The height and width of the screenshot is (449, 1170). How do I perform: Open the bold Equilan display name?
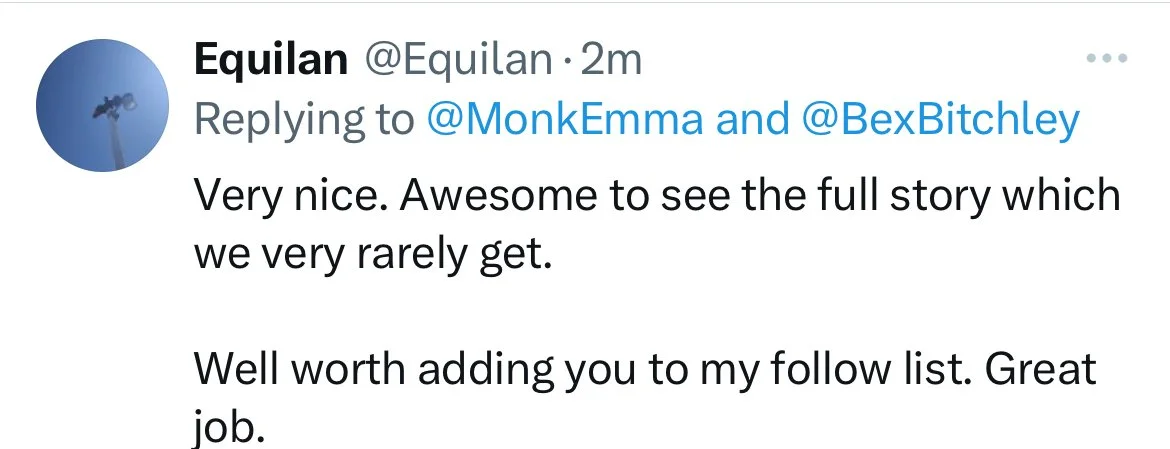[x=269, y=61]
